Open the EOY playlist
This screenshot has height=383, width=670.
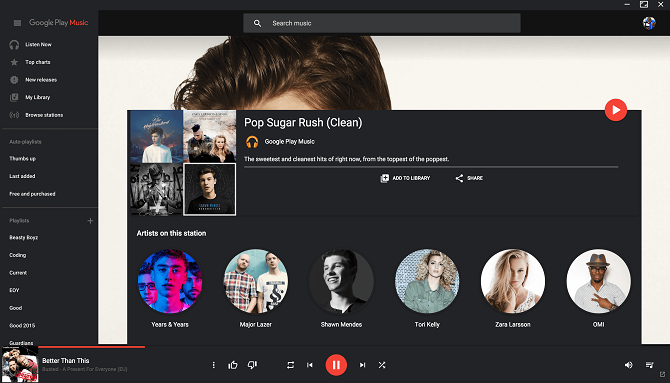pyautogui.click(x=14, y=290)
